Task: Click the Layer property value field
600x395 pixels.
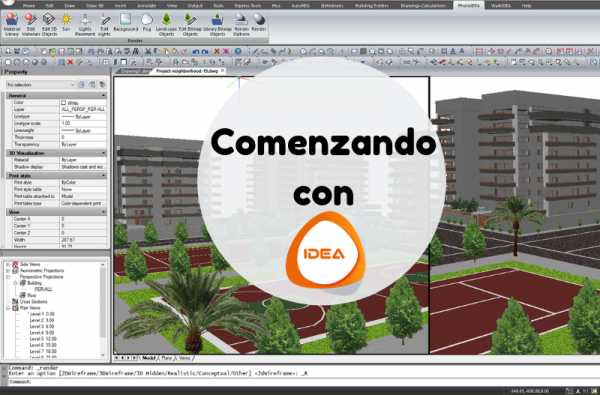Action: (83, 109)
